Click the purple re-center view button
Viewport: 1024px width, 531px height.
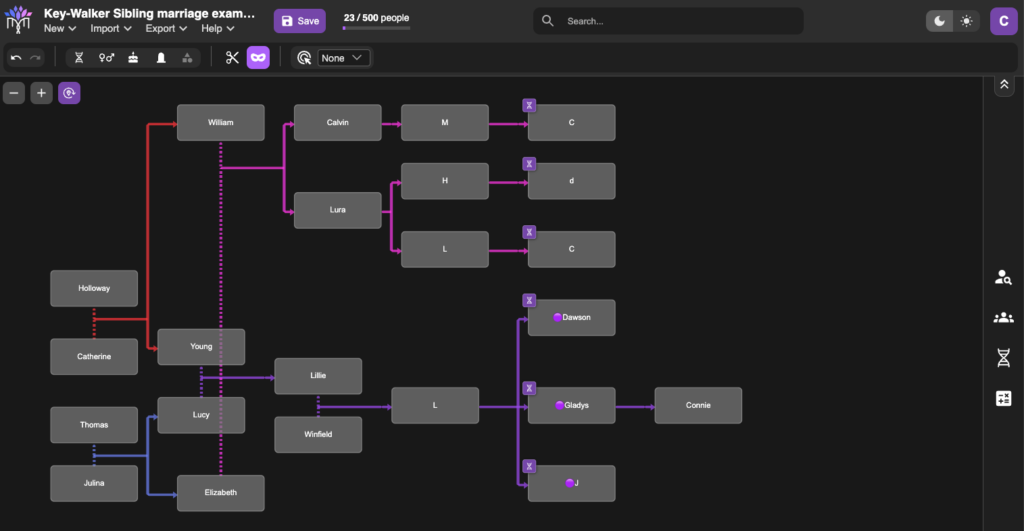click(69, 93)
